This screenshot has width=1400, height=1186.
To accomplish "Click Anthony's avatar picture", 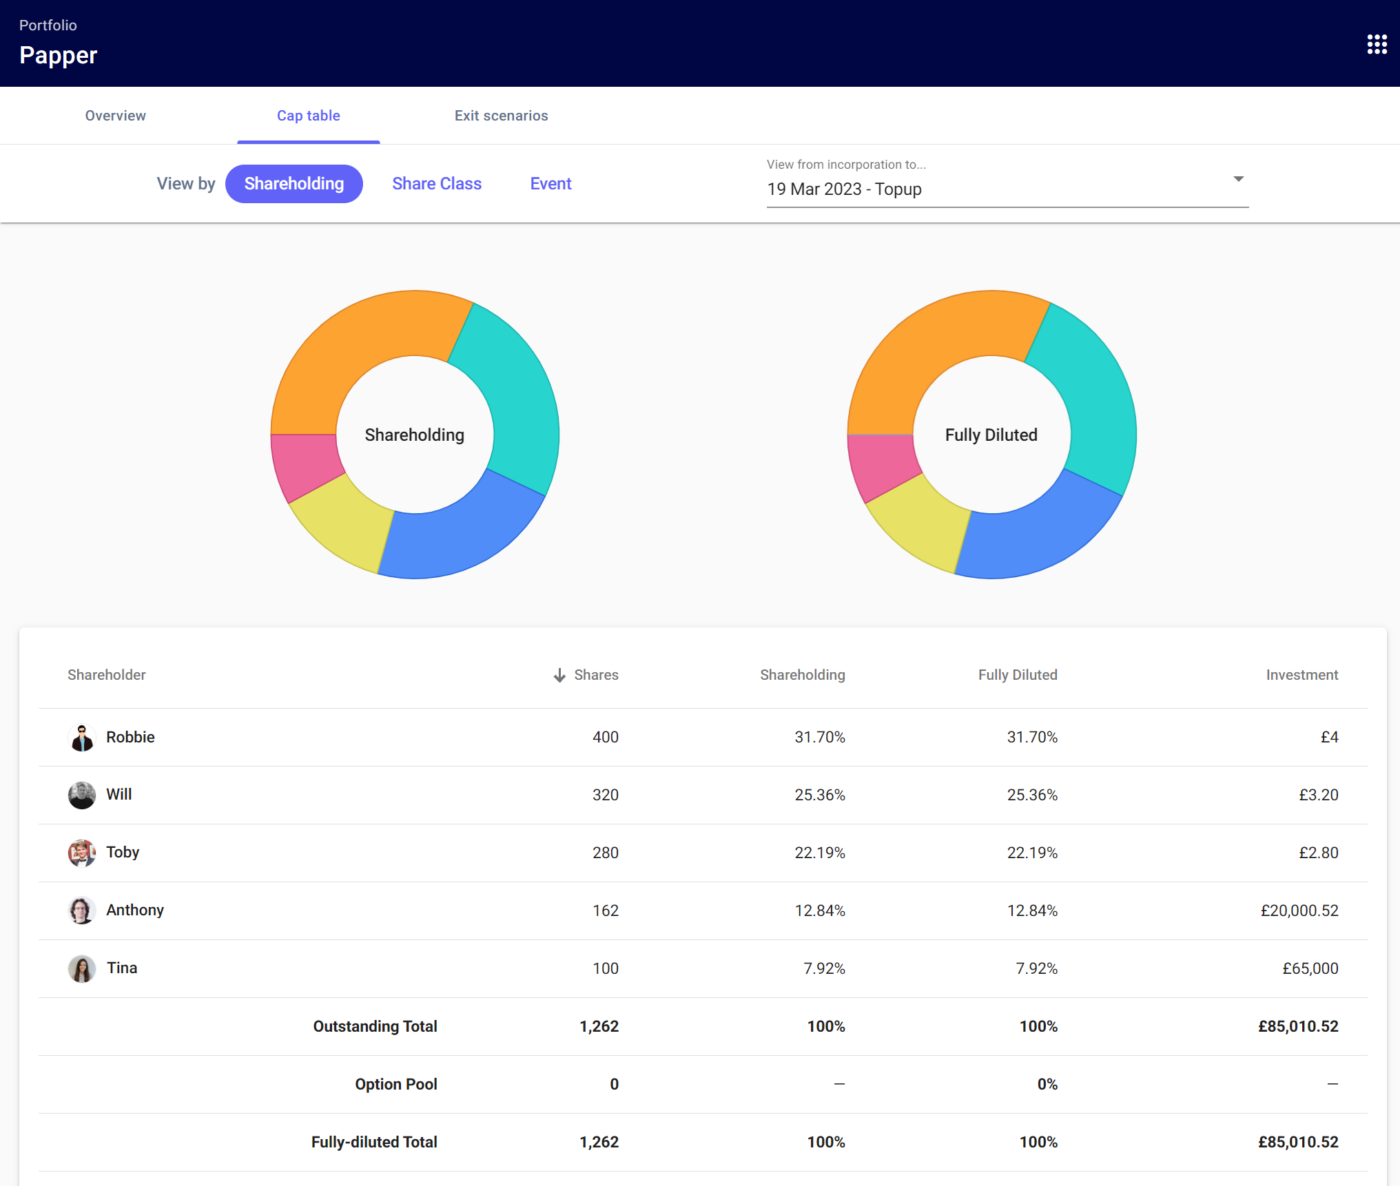I will tap(82, 910).
